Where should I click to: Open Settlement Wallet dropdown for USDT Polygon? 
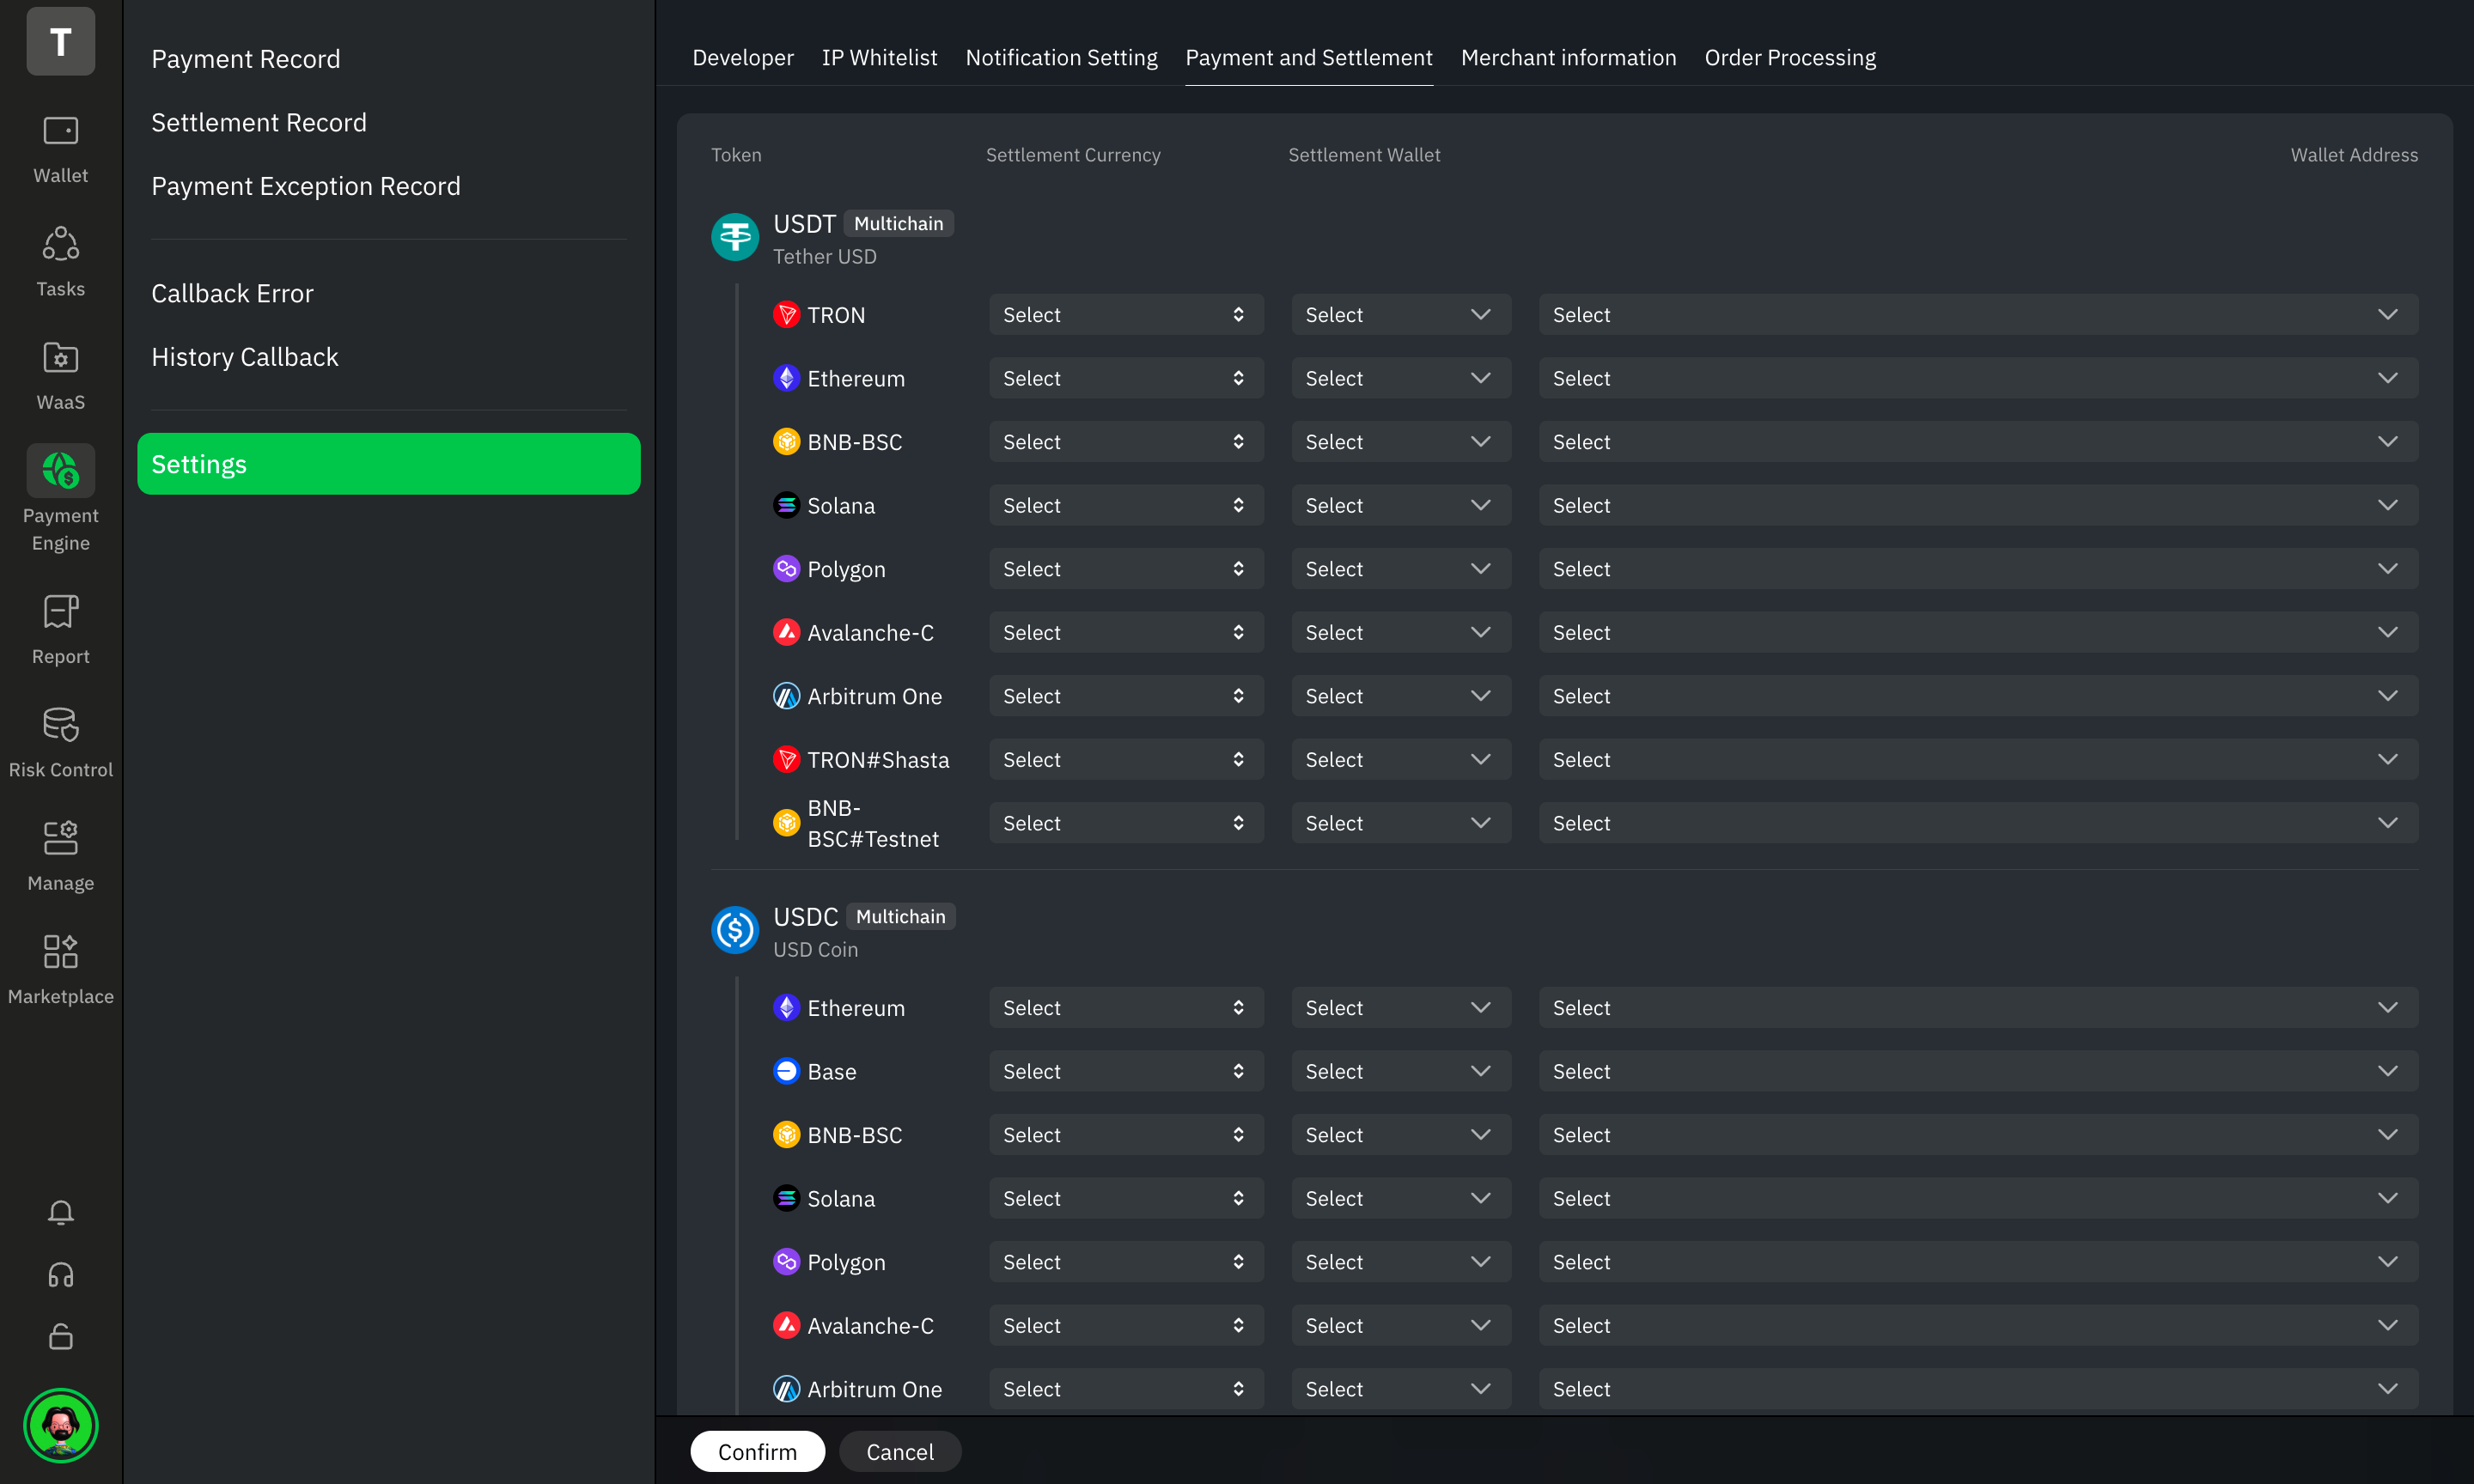click(x=1400, y=569)
